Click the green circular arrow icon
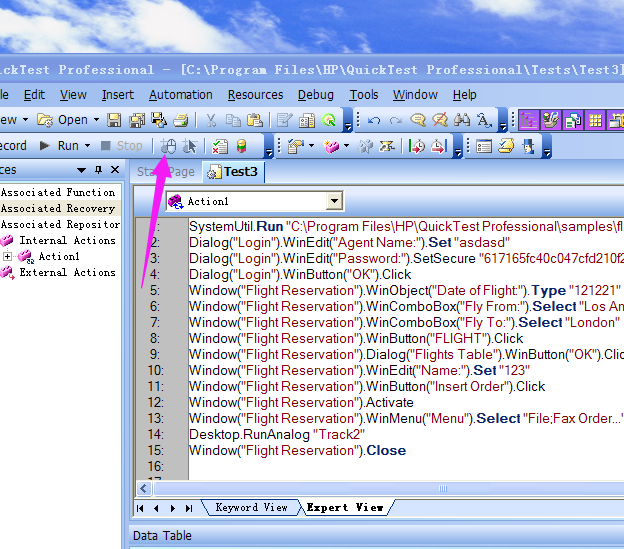The height and width of the screenshot is (549, 624). 329,120
